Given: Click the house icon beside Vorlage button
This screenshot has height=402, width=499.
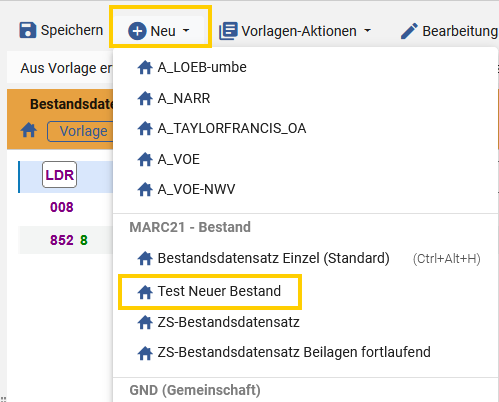Looking at the screenshot, I should pyautogui.click(x=29, y=130).
